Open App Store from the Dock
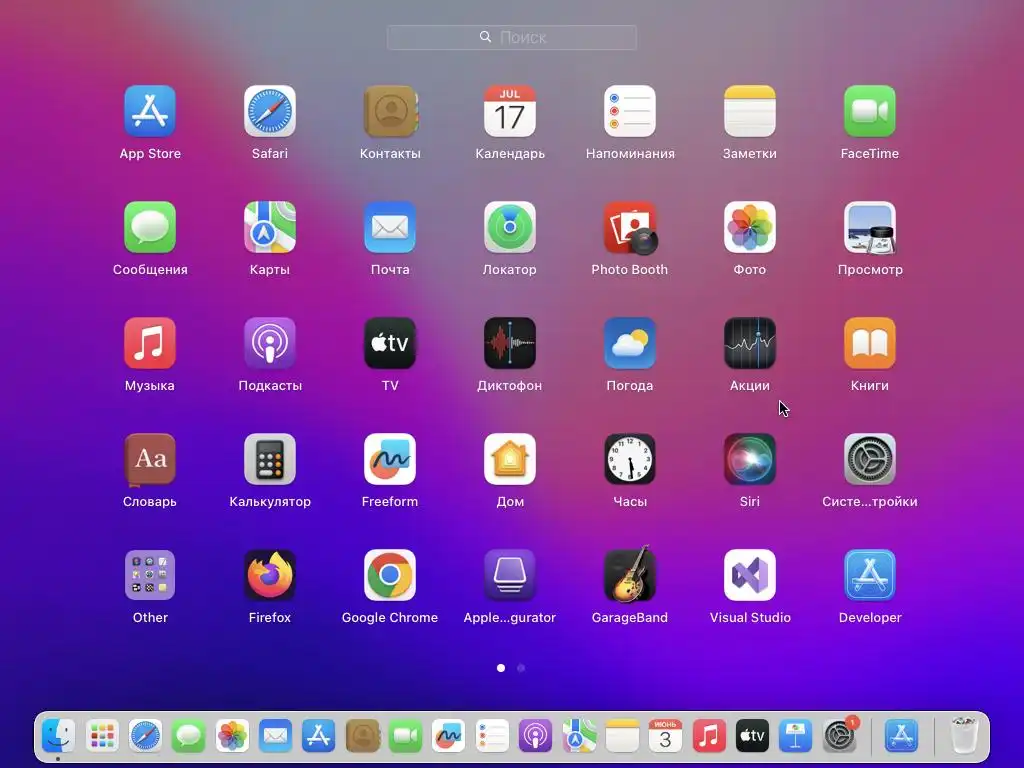The height and width of the screenshot is (768, 1024). 319,736
